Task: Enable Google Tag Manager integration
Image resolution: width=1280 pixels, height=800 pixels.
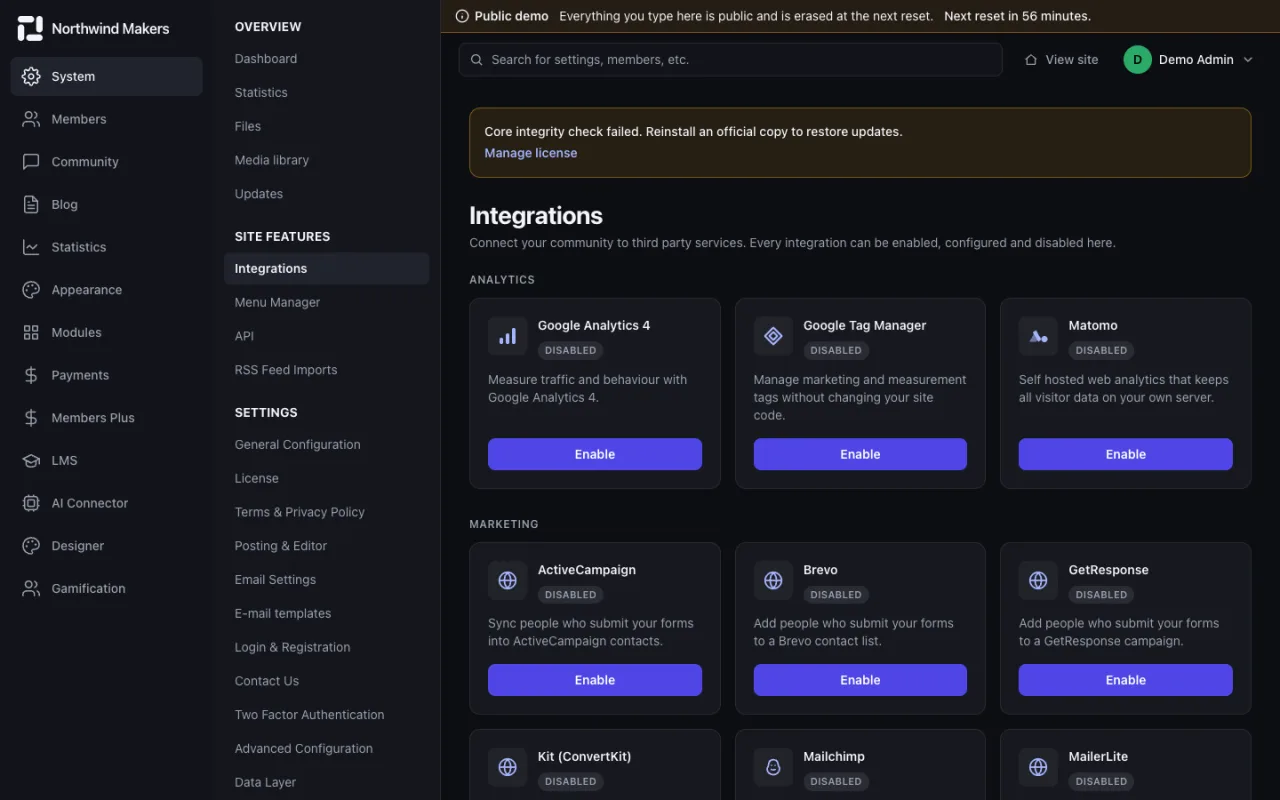Action: 860,454
